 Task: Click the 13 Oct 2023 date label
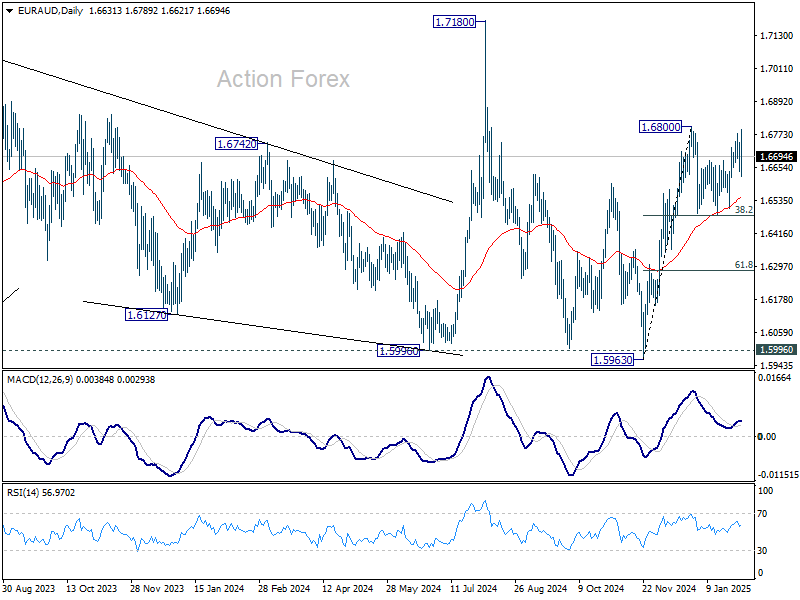pyautogui.click(x=91, y=588)
